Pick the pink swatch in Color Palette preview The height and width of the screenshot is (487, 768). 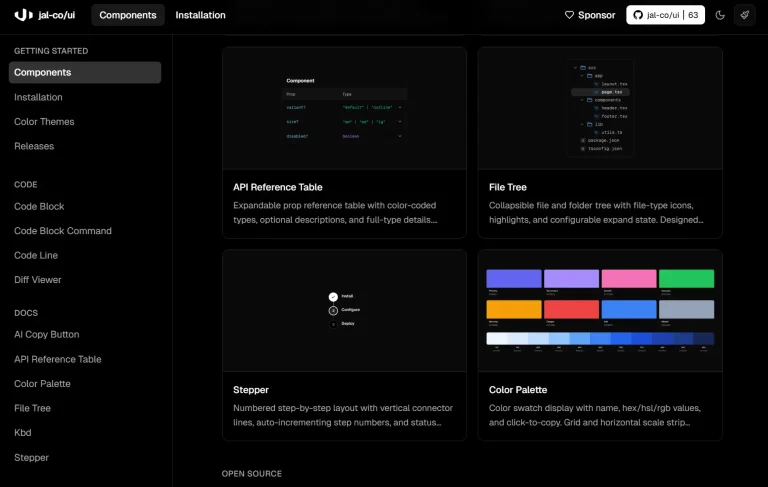tap(629, 280)
